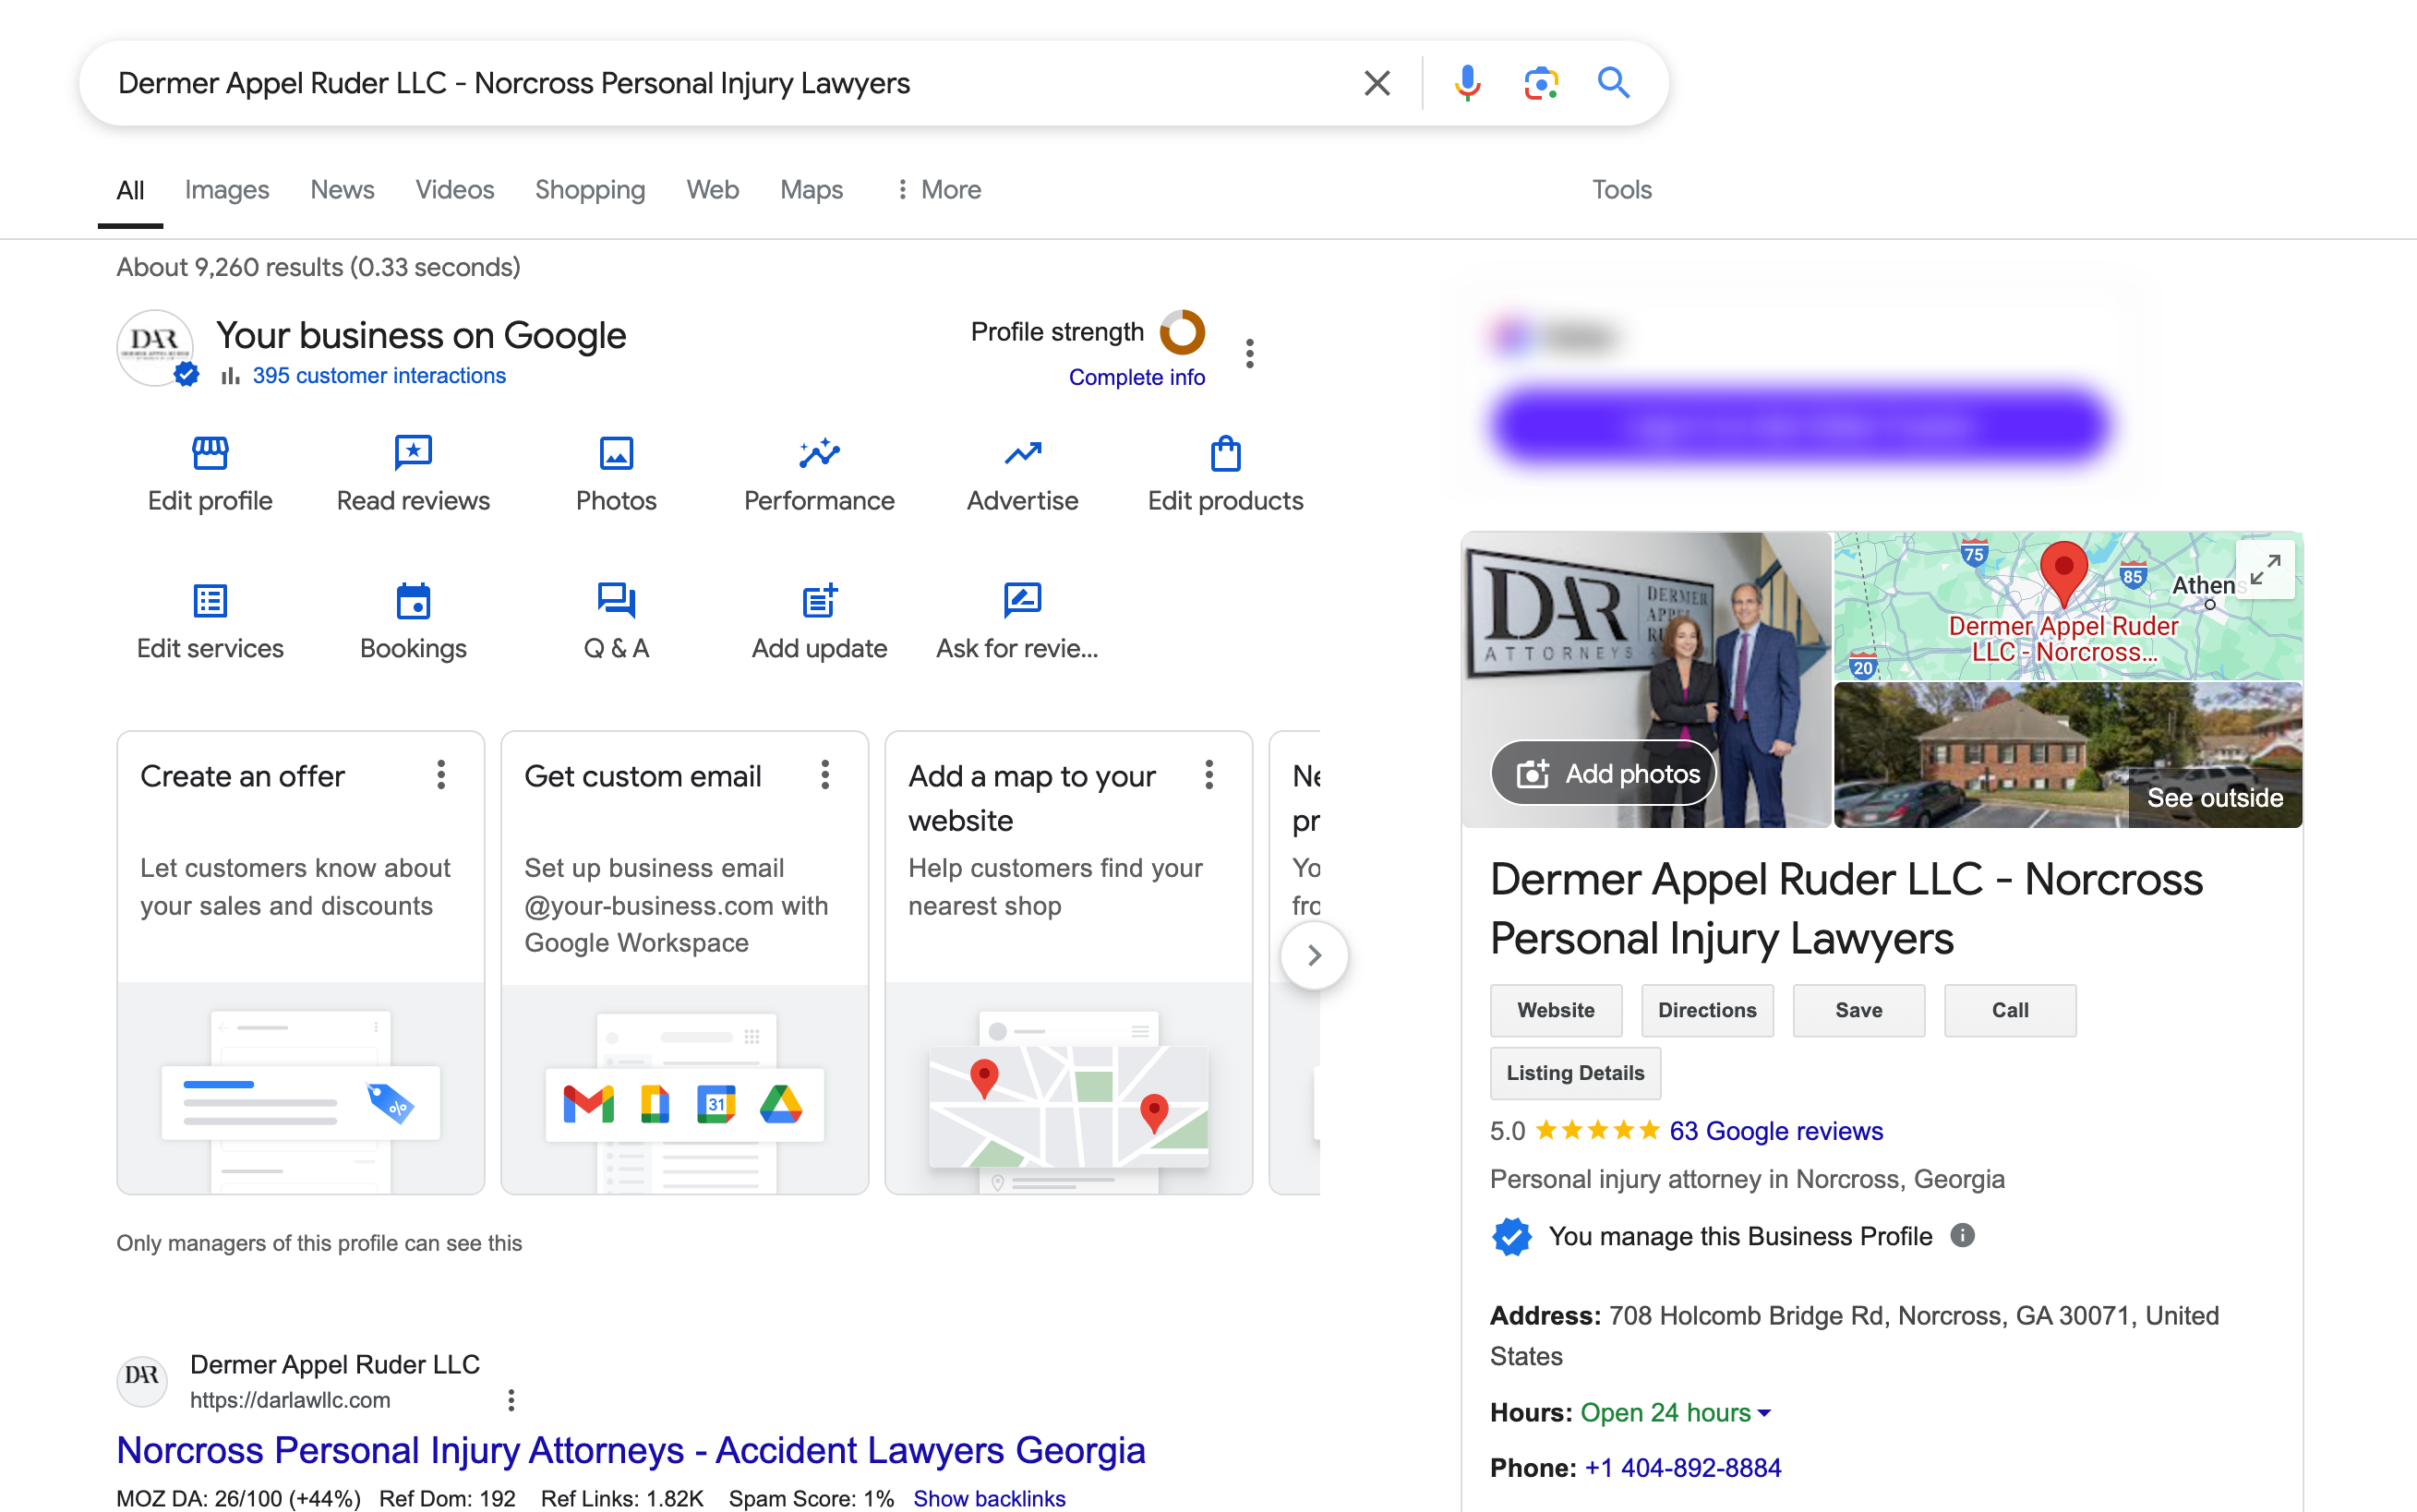This screenshot has width=2417, height=1512.
Task: Create a post with Add update
Action: click(x=819, y=620)
